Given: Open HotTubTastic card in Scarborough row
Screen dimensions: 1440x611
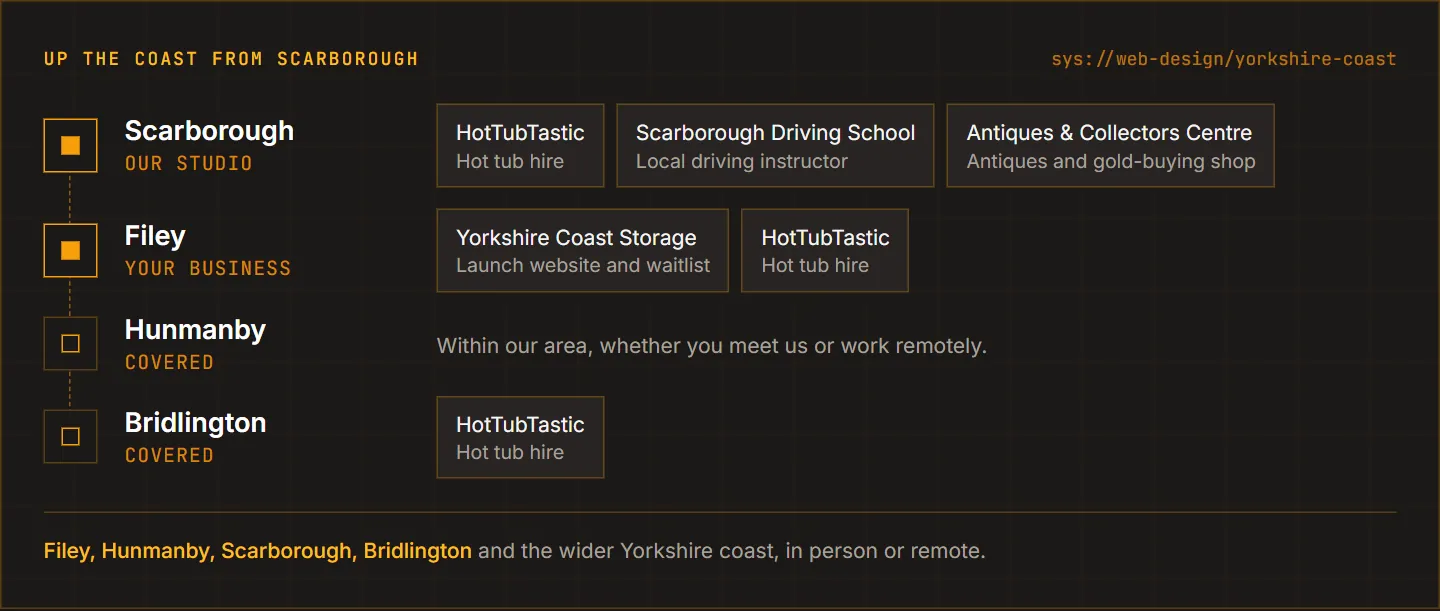Looking at the screenshot, I should [520, 146].
